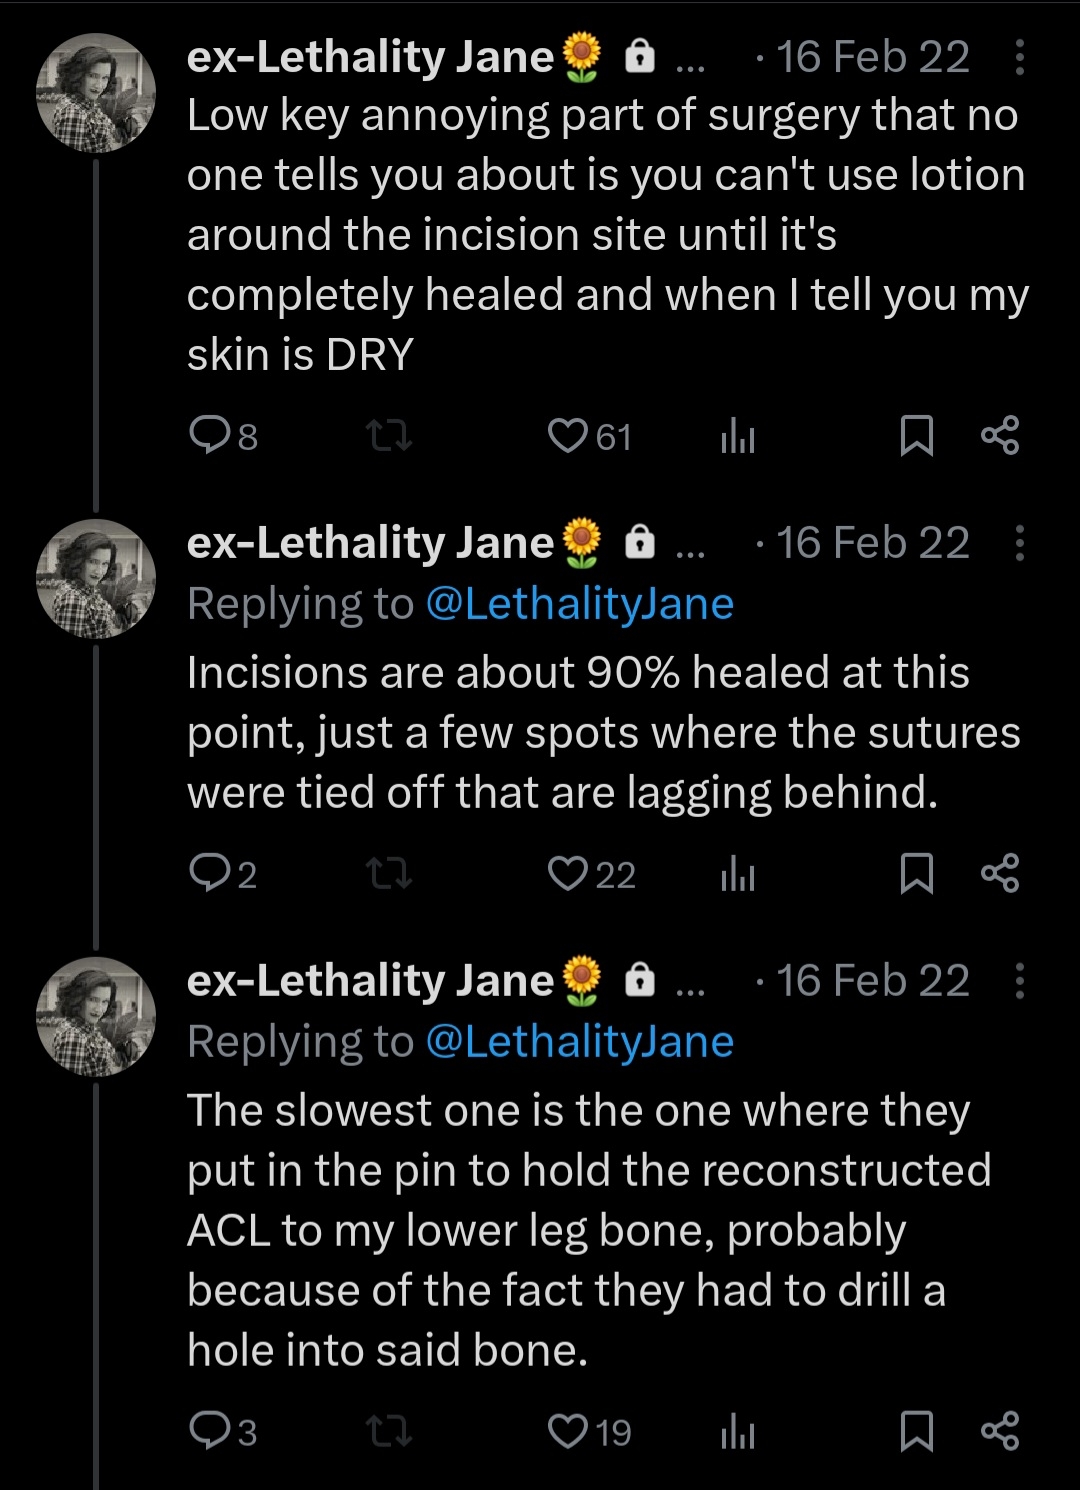Screen dimensions: 1080x1490
Task: Like the tweet with 61 likes
Action: (568, 436)
